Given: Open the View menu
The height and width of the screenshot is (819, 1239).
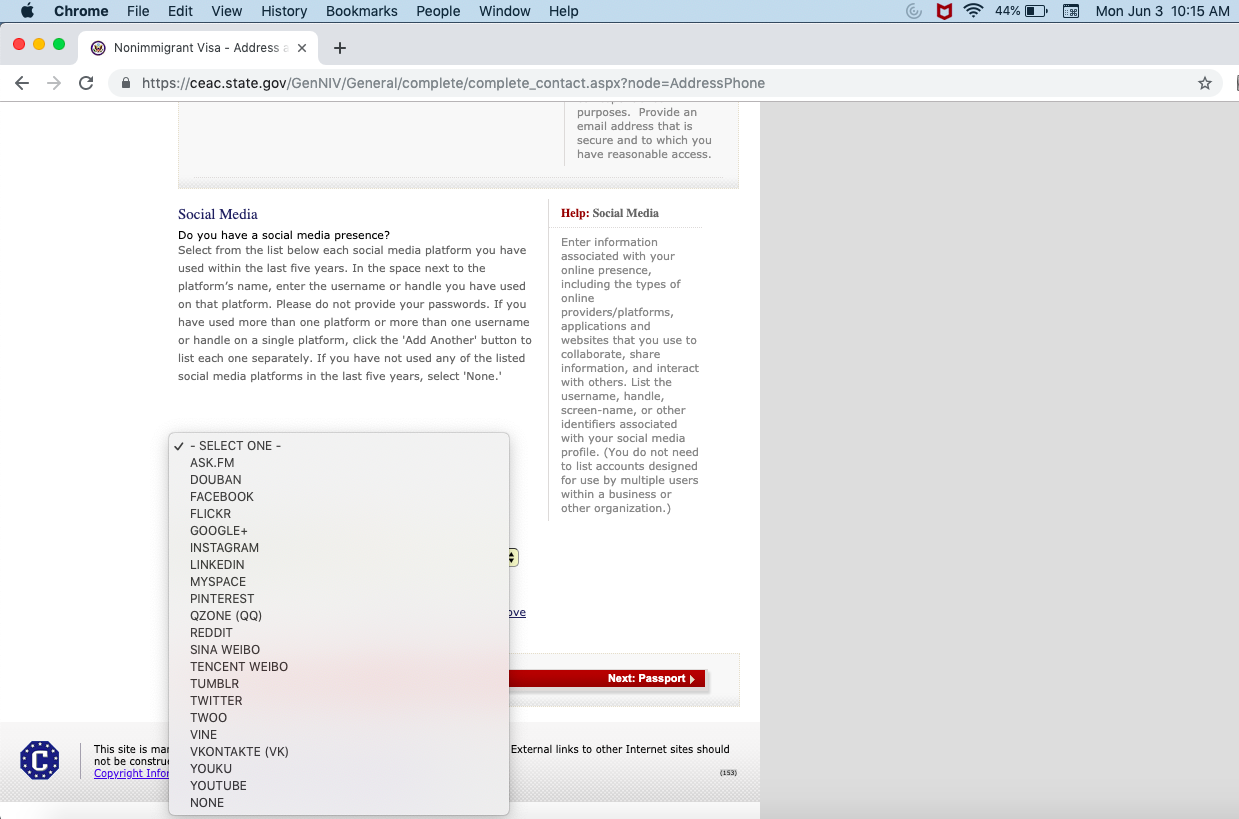Looking at the screenshot, I should tap(227, 11).
